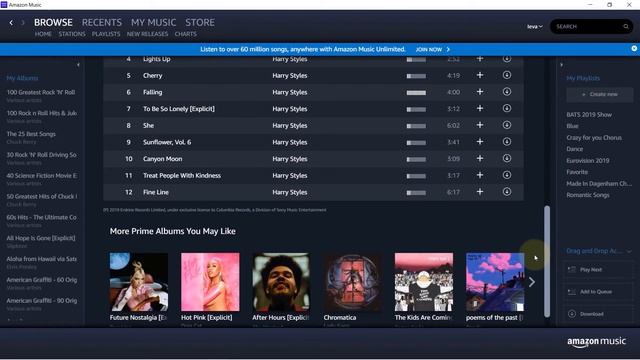
Task: Open 'All Hope Is Gone [Explicit]' album
Action: click(41, 238)
